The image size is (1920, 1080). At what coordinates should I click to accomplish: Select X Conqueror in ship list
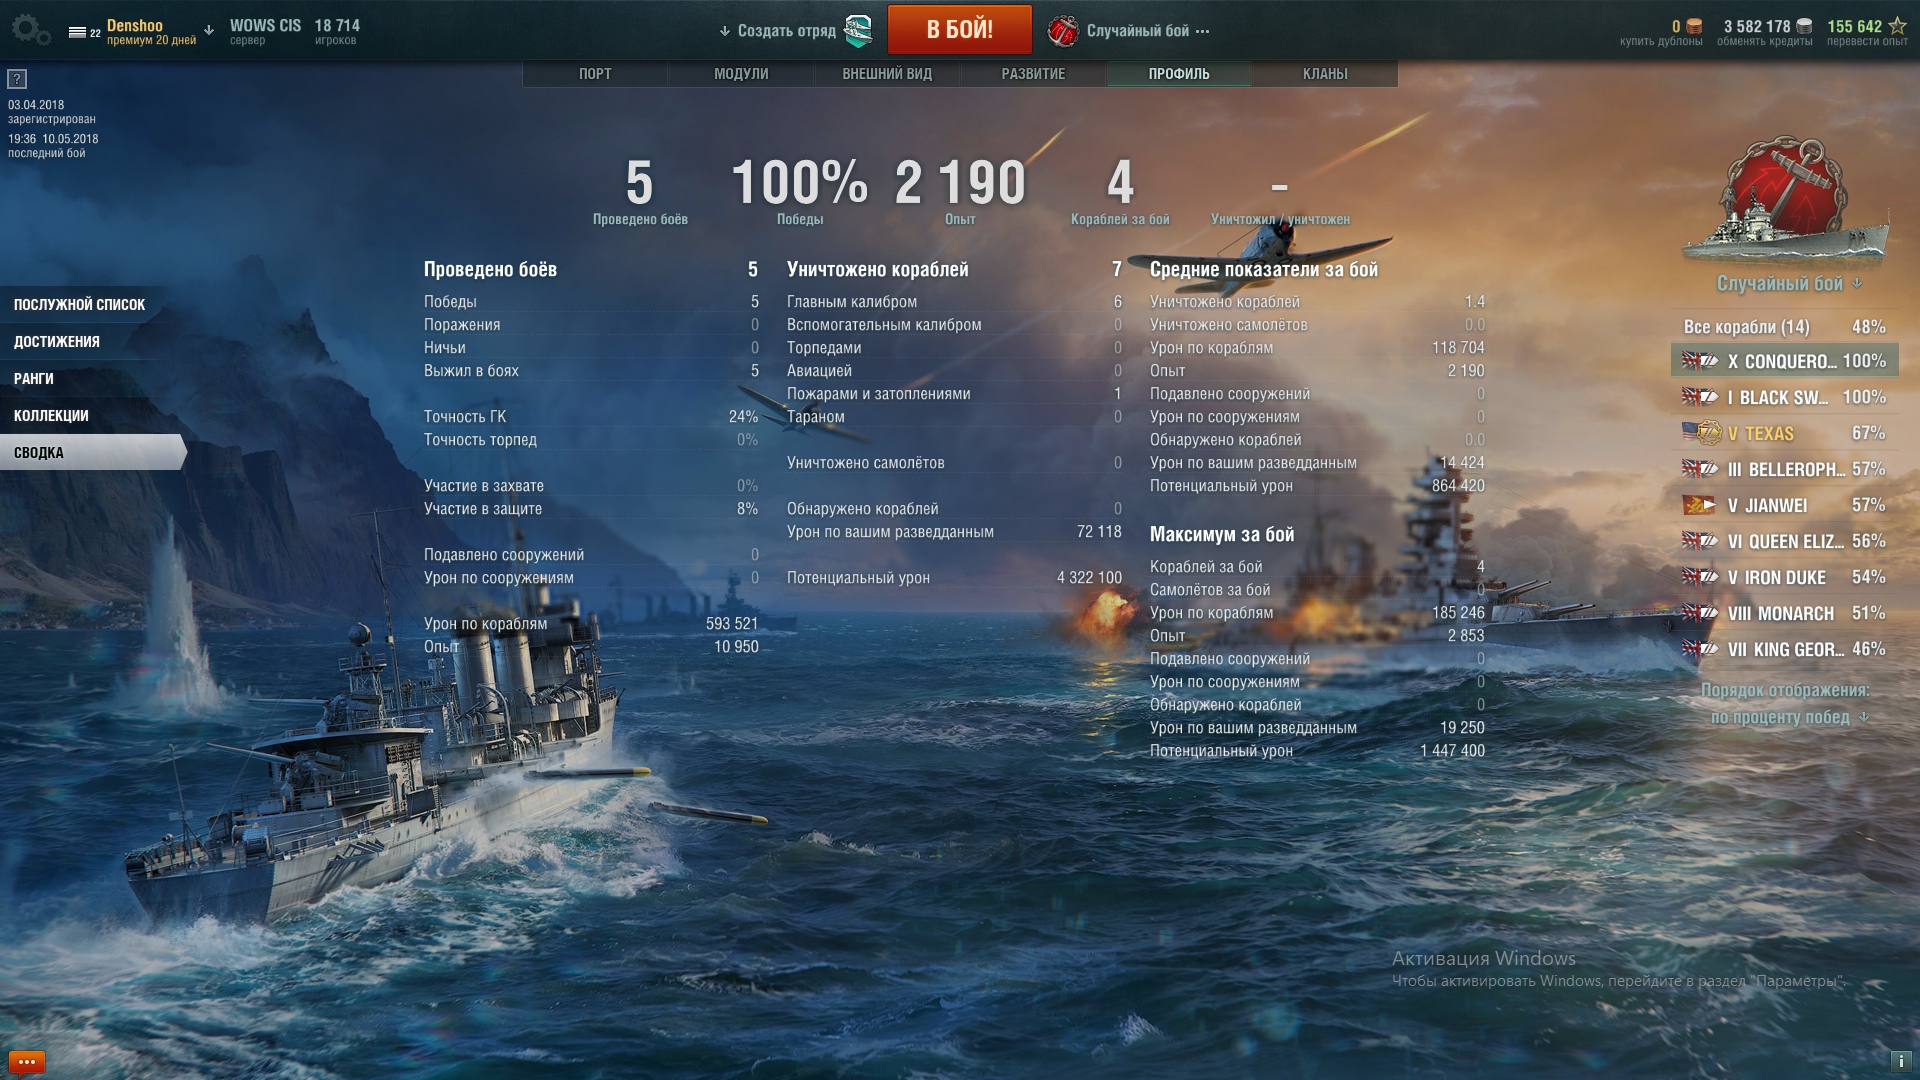[1784, 361]
